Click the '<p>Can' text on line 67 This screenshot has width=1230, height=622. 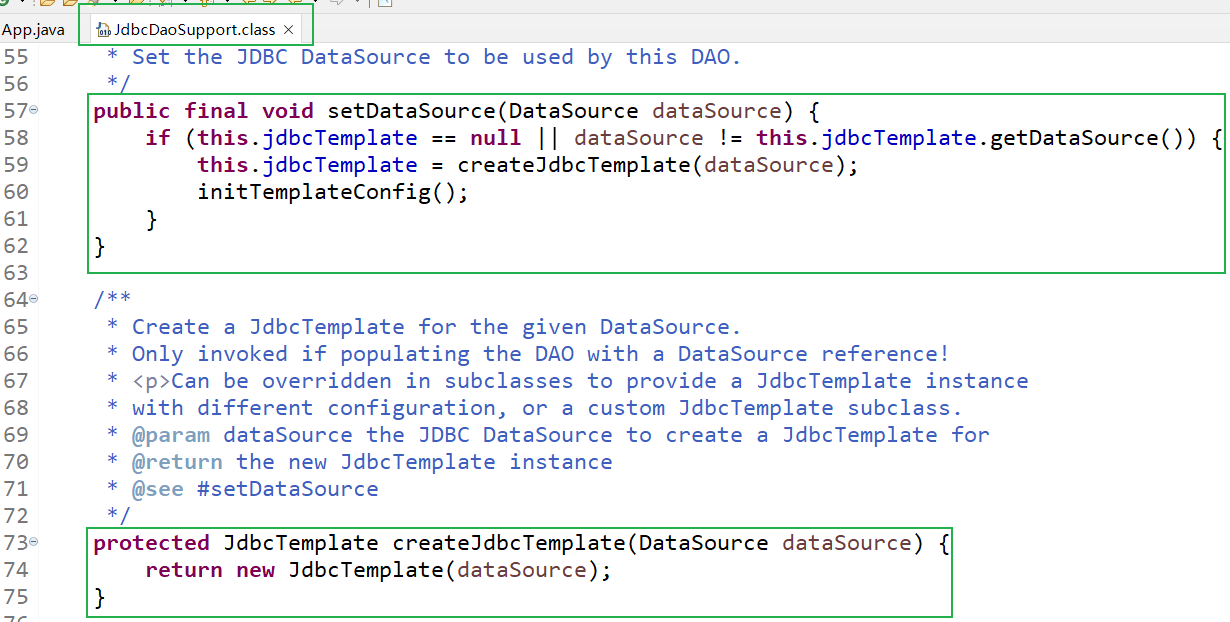(184, 380)
